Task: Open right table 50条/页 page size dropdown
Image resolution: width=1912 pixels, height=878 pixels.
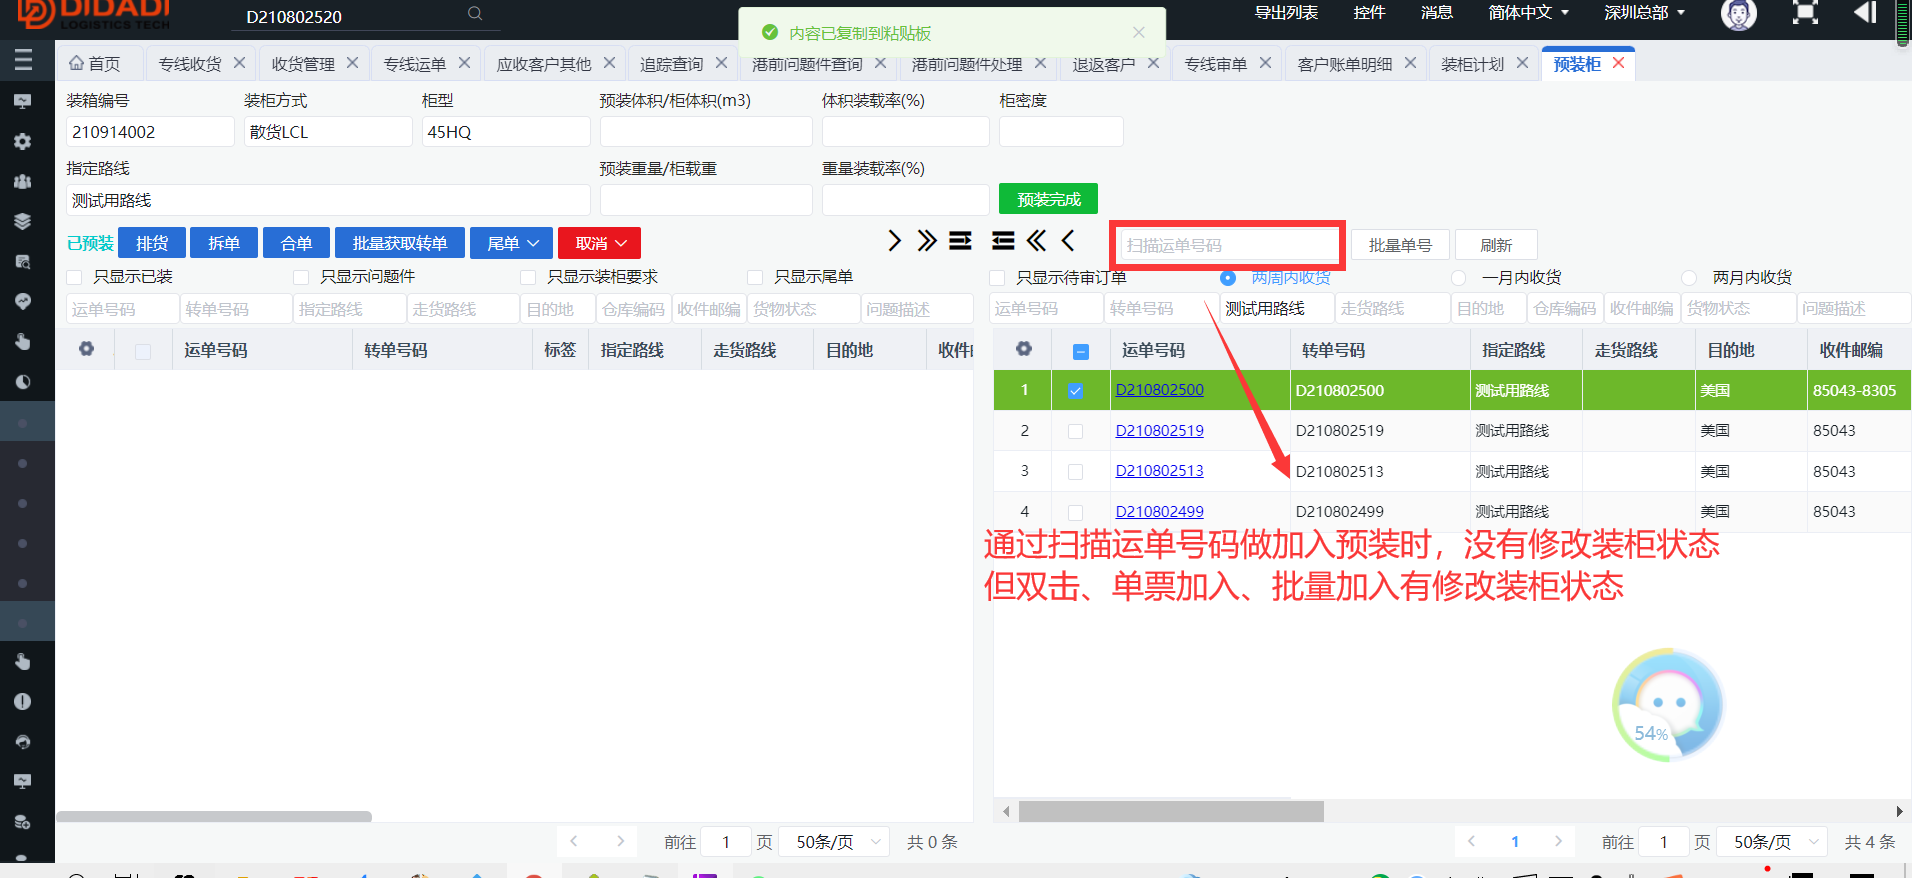Action: click(x=1773, y=842)
